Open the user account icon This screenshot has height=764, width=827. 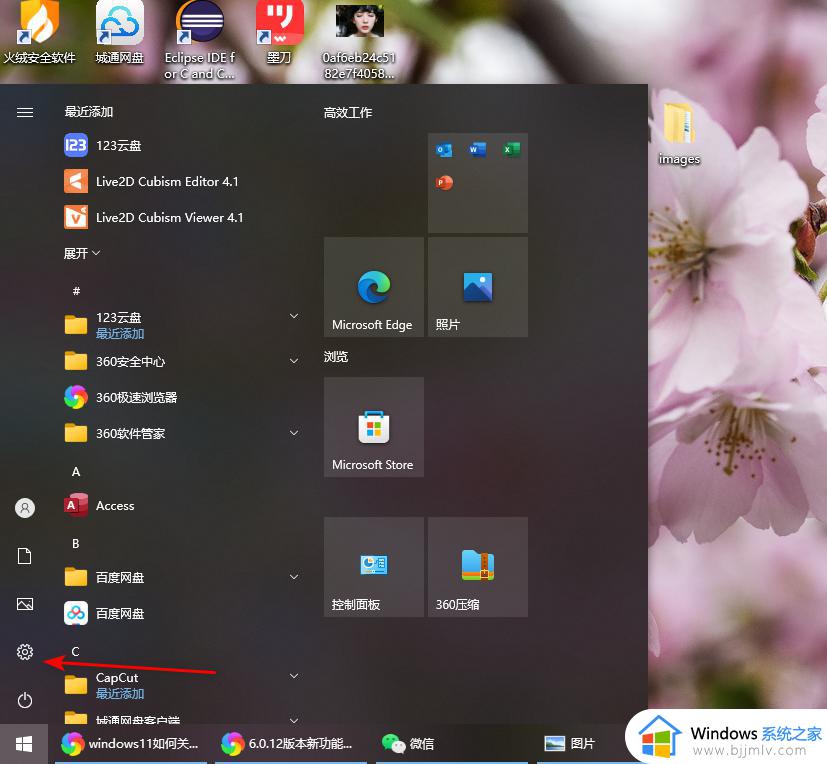pos(25,508)
